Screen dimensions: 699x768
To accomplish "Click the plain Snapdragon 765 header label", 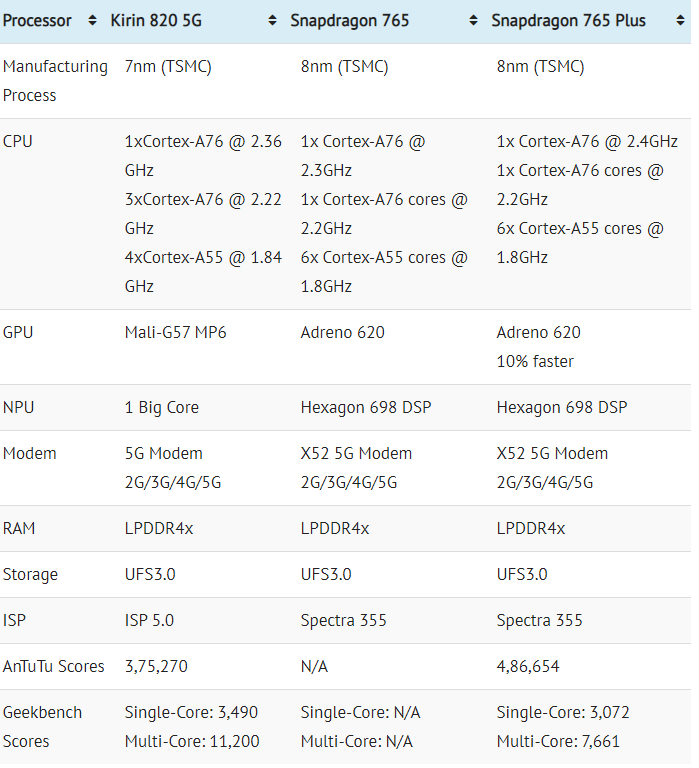I will coord(349,21).
